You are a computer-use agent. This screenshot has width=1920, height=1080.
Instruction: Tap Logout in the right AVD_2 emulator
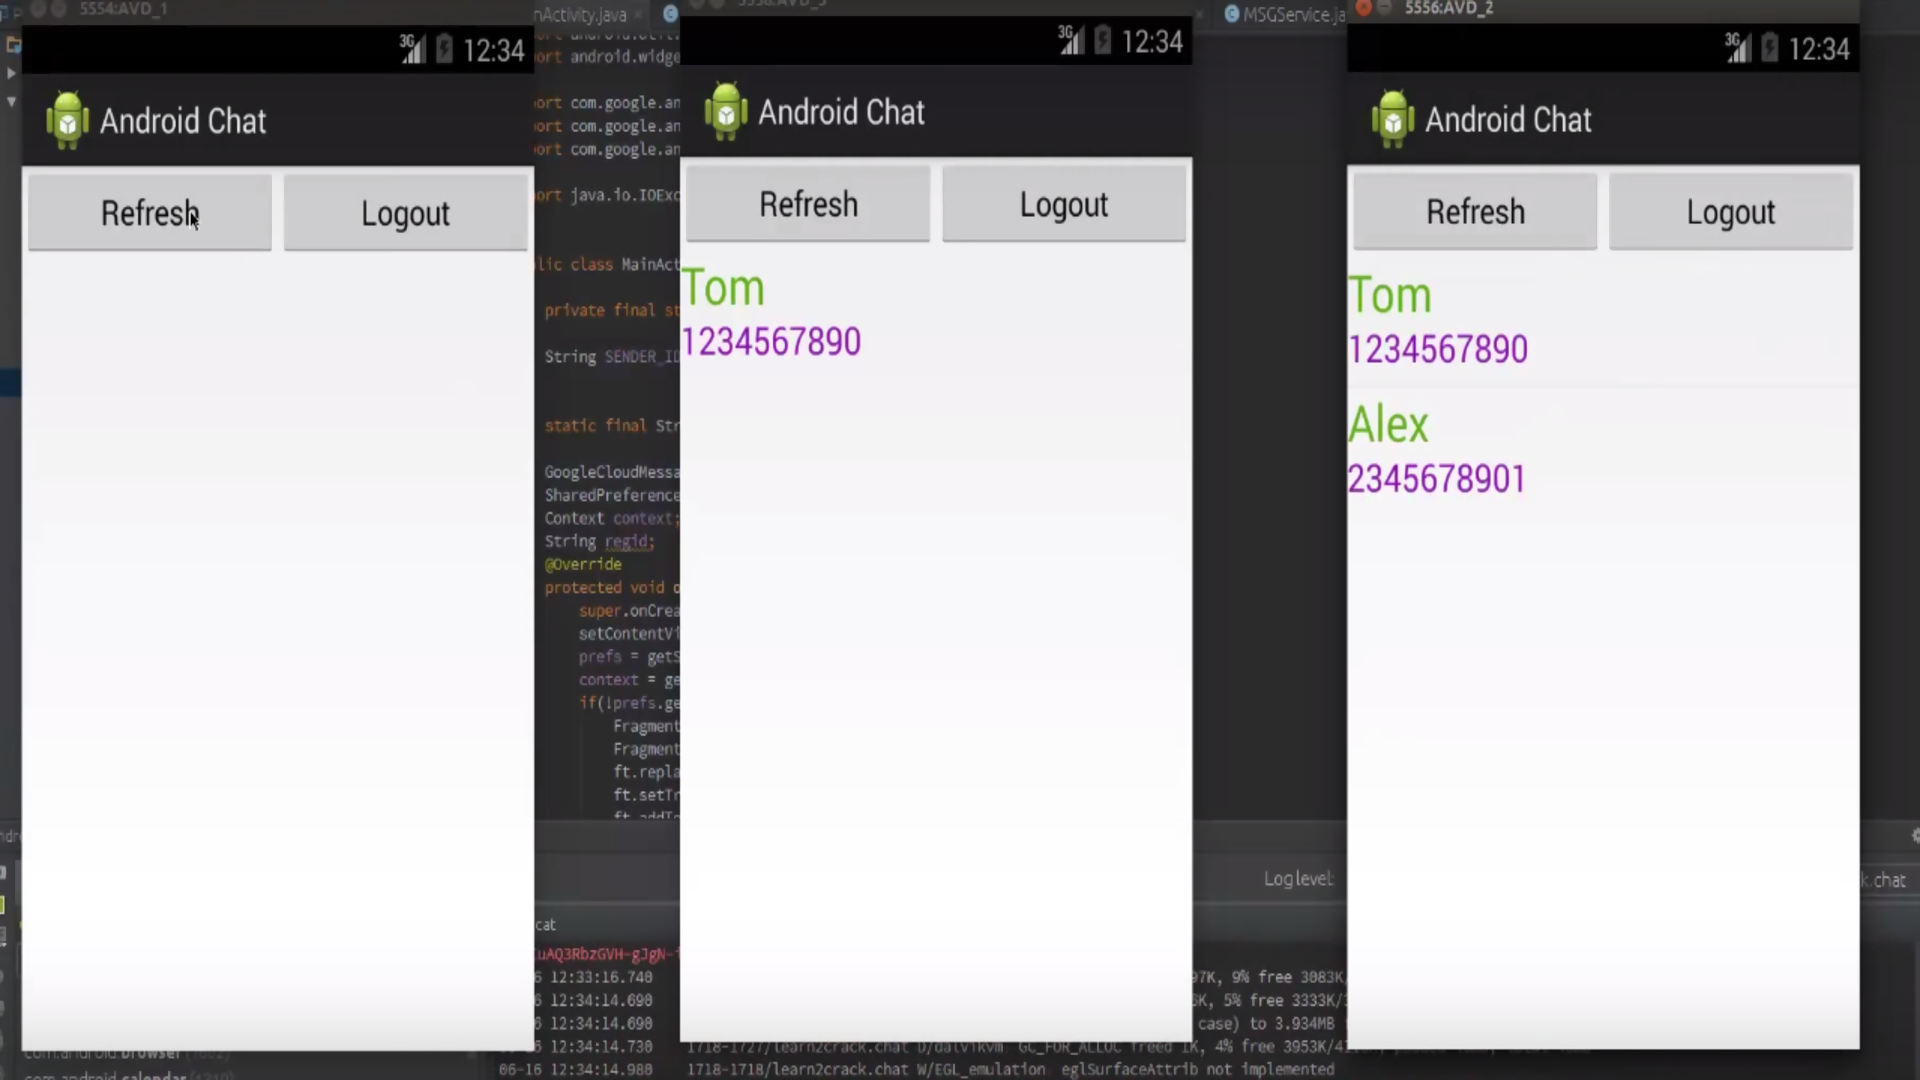[1731, 212]
